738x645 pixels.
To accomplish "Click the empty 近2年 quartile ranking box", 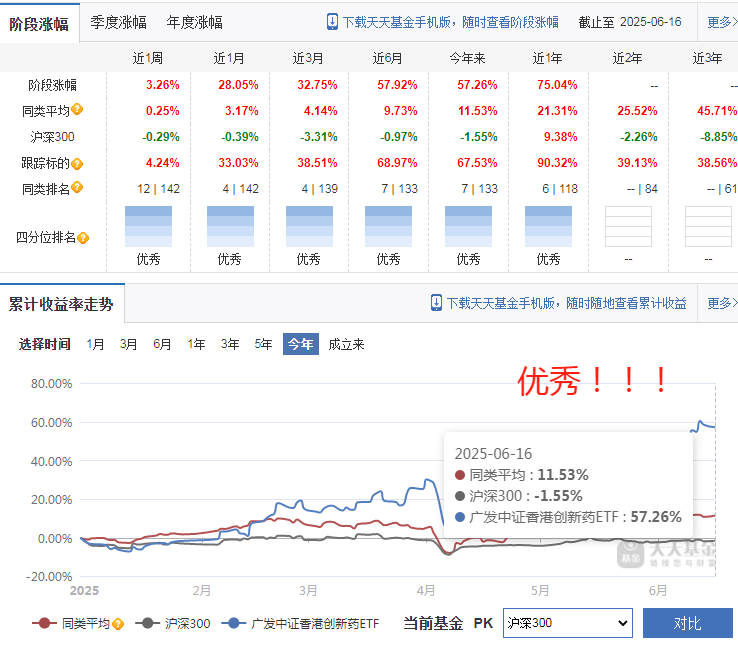I will (628, 226).
